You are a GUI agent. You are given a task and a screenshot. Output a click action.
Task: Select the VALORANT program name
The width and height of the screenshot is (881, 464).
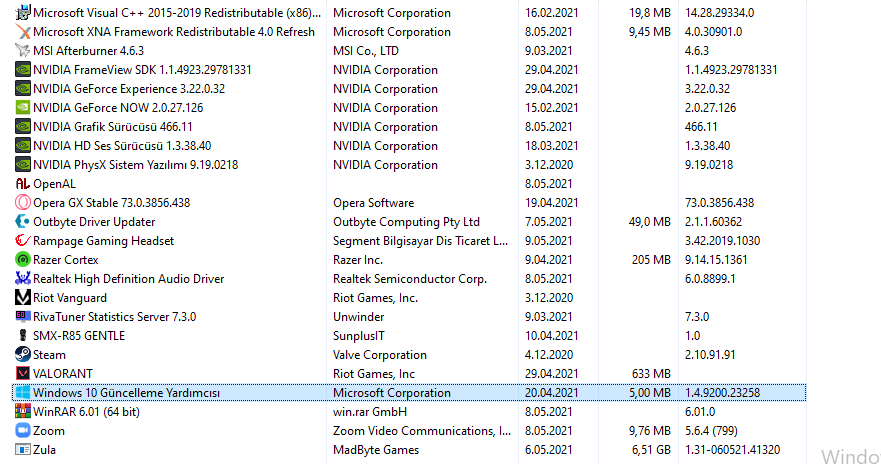coord(62,374)
